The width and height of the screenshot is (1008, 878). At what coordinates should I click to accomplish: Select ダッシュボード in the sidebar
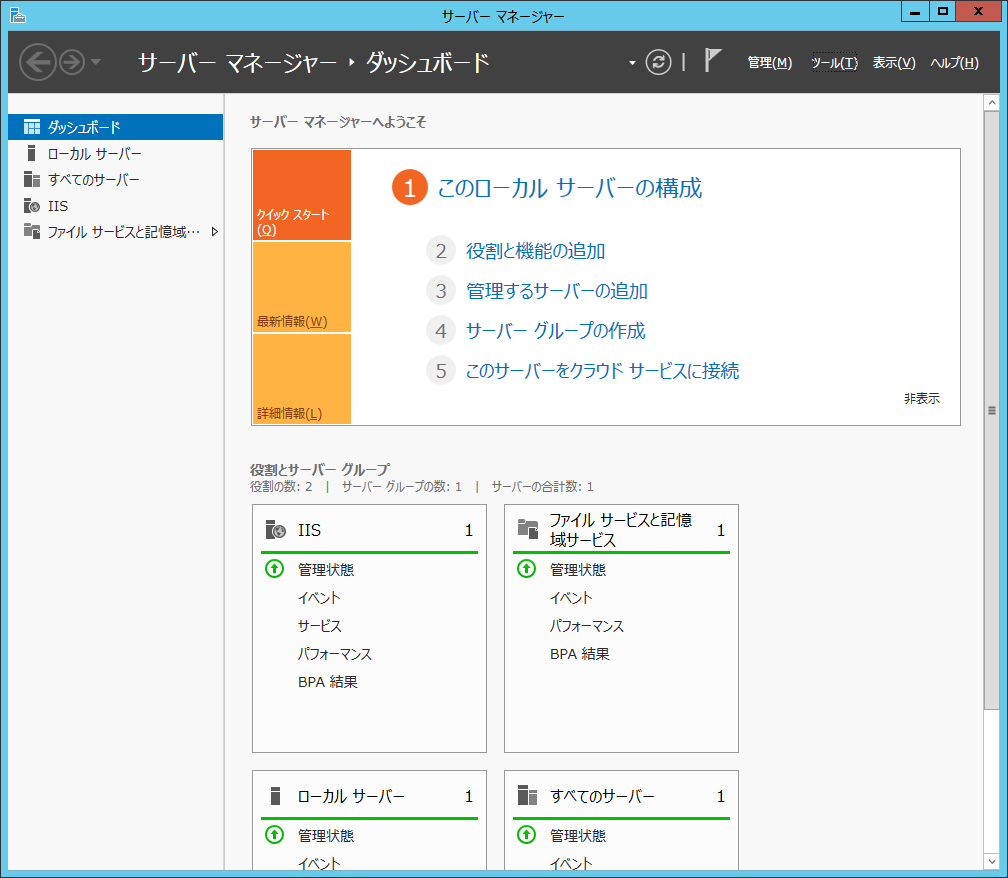pyautogui.click(x=116, y=127)
